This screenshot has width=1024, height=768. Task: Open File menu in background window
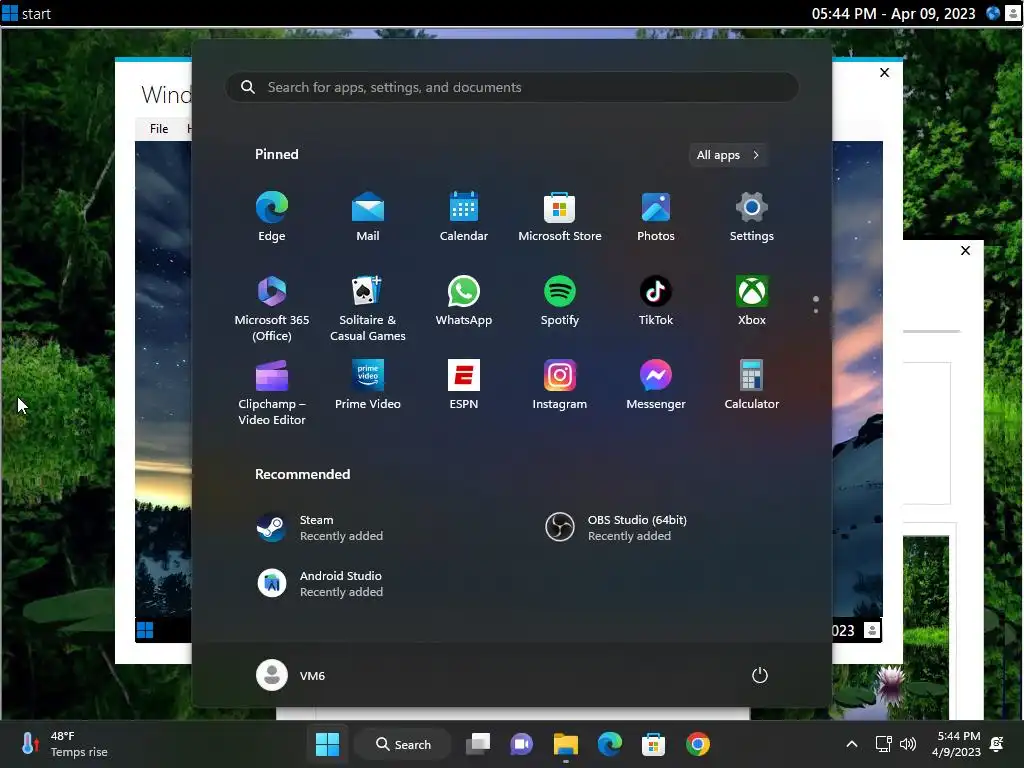coord(159,129)
